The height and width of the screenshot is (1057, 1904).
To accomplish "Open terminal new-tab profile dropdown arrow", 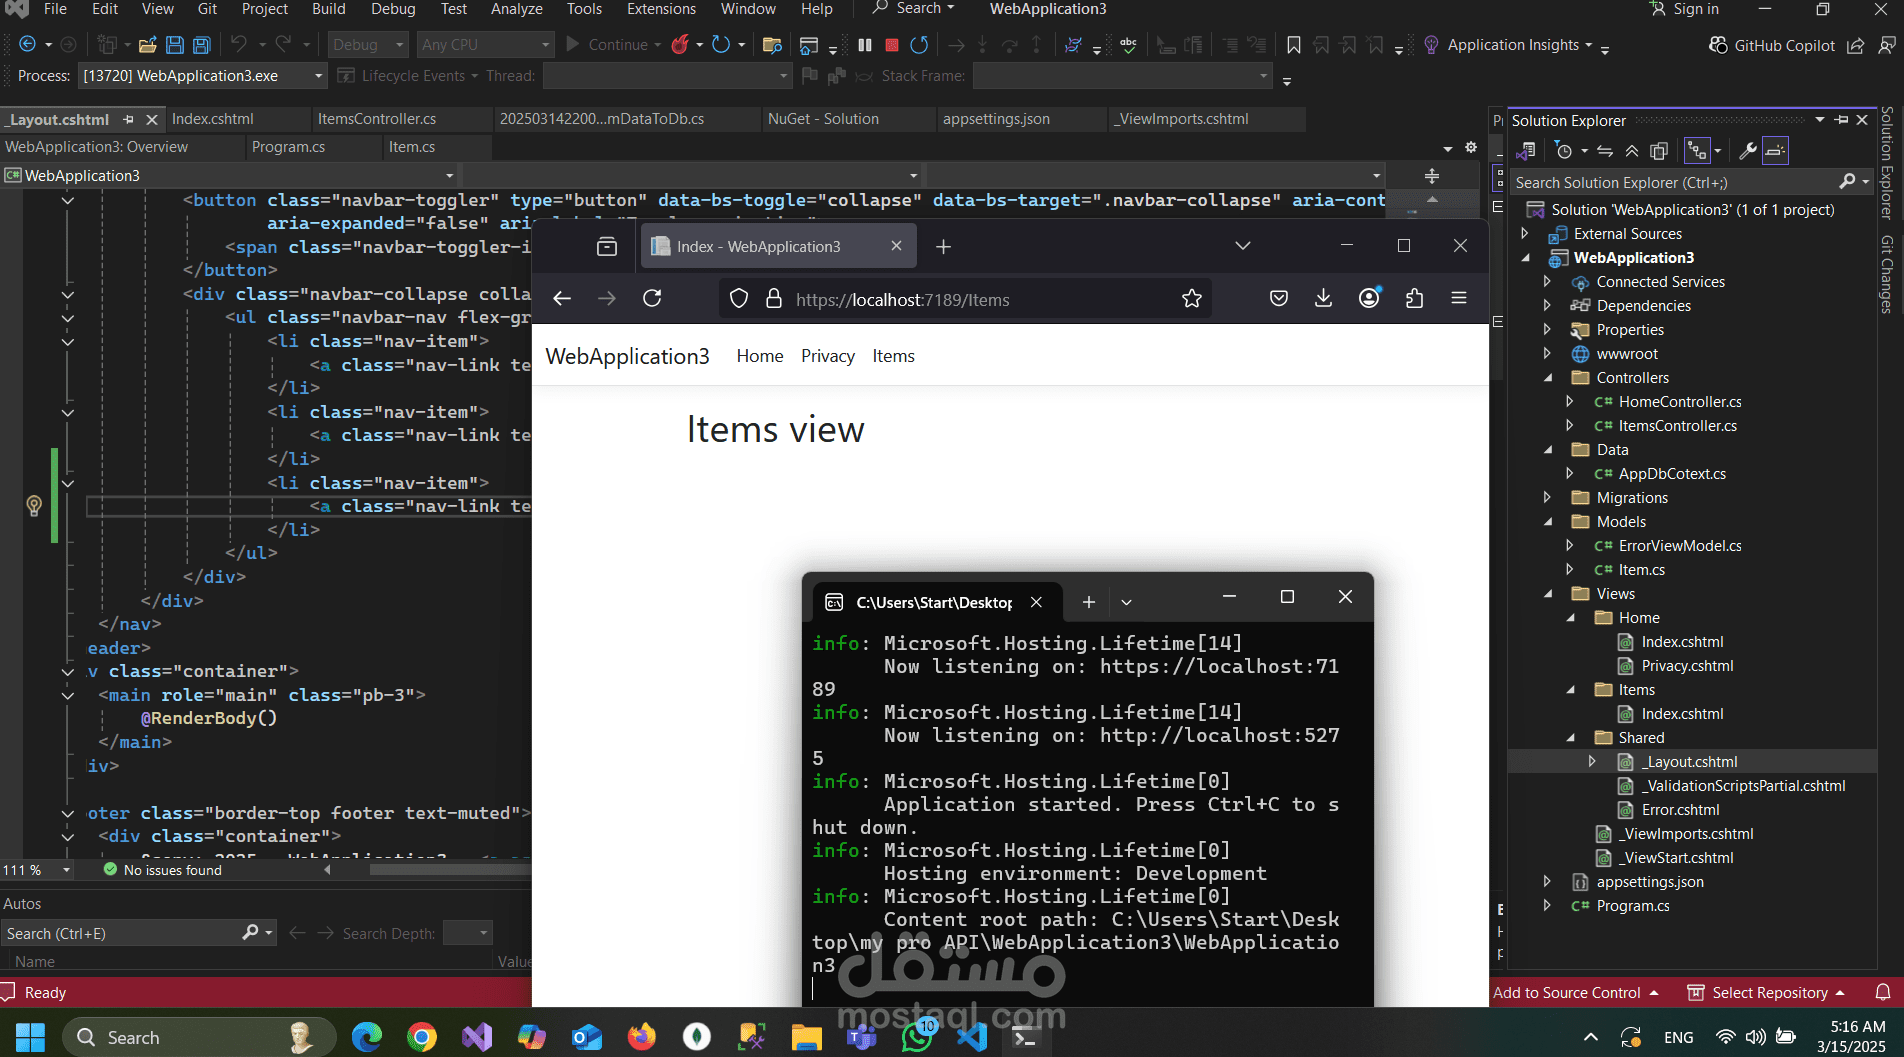I will (x=1126, y=602).
